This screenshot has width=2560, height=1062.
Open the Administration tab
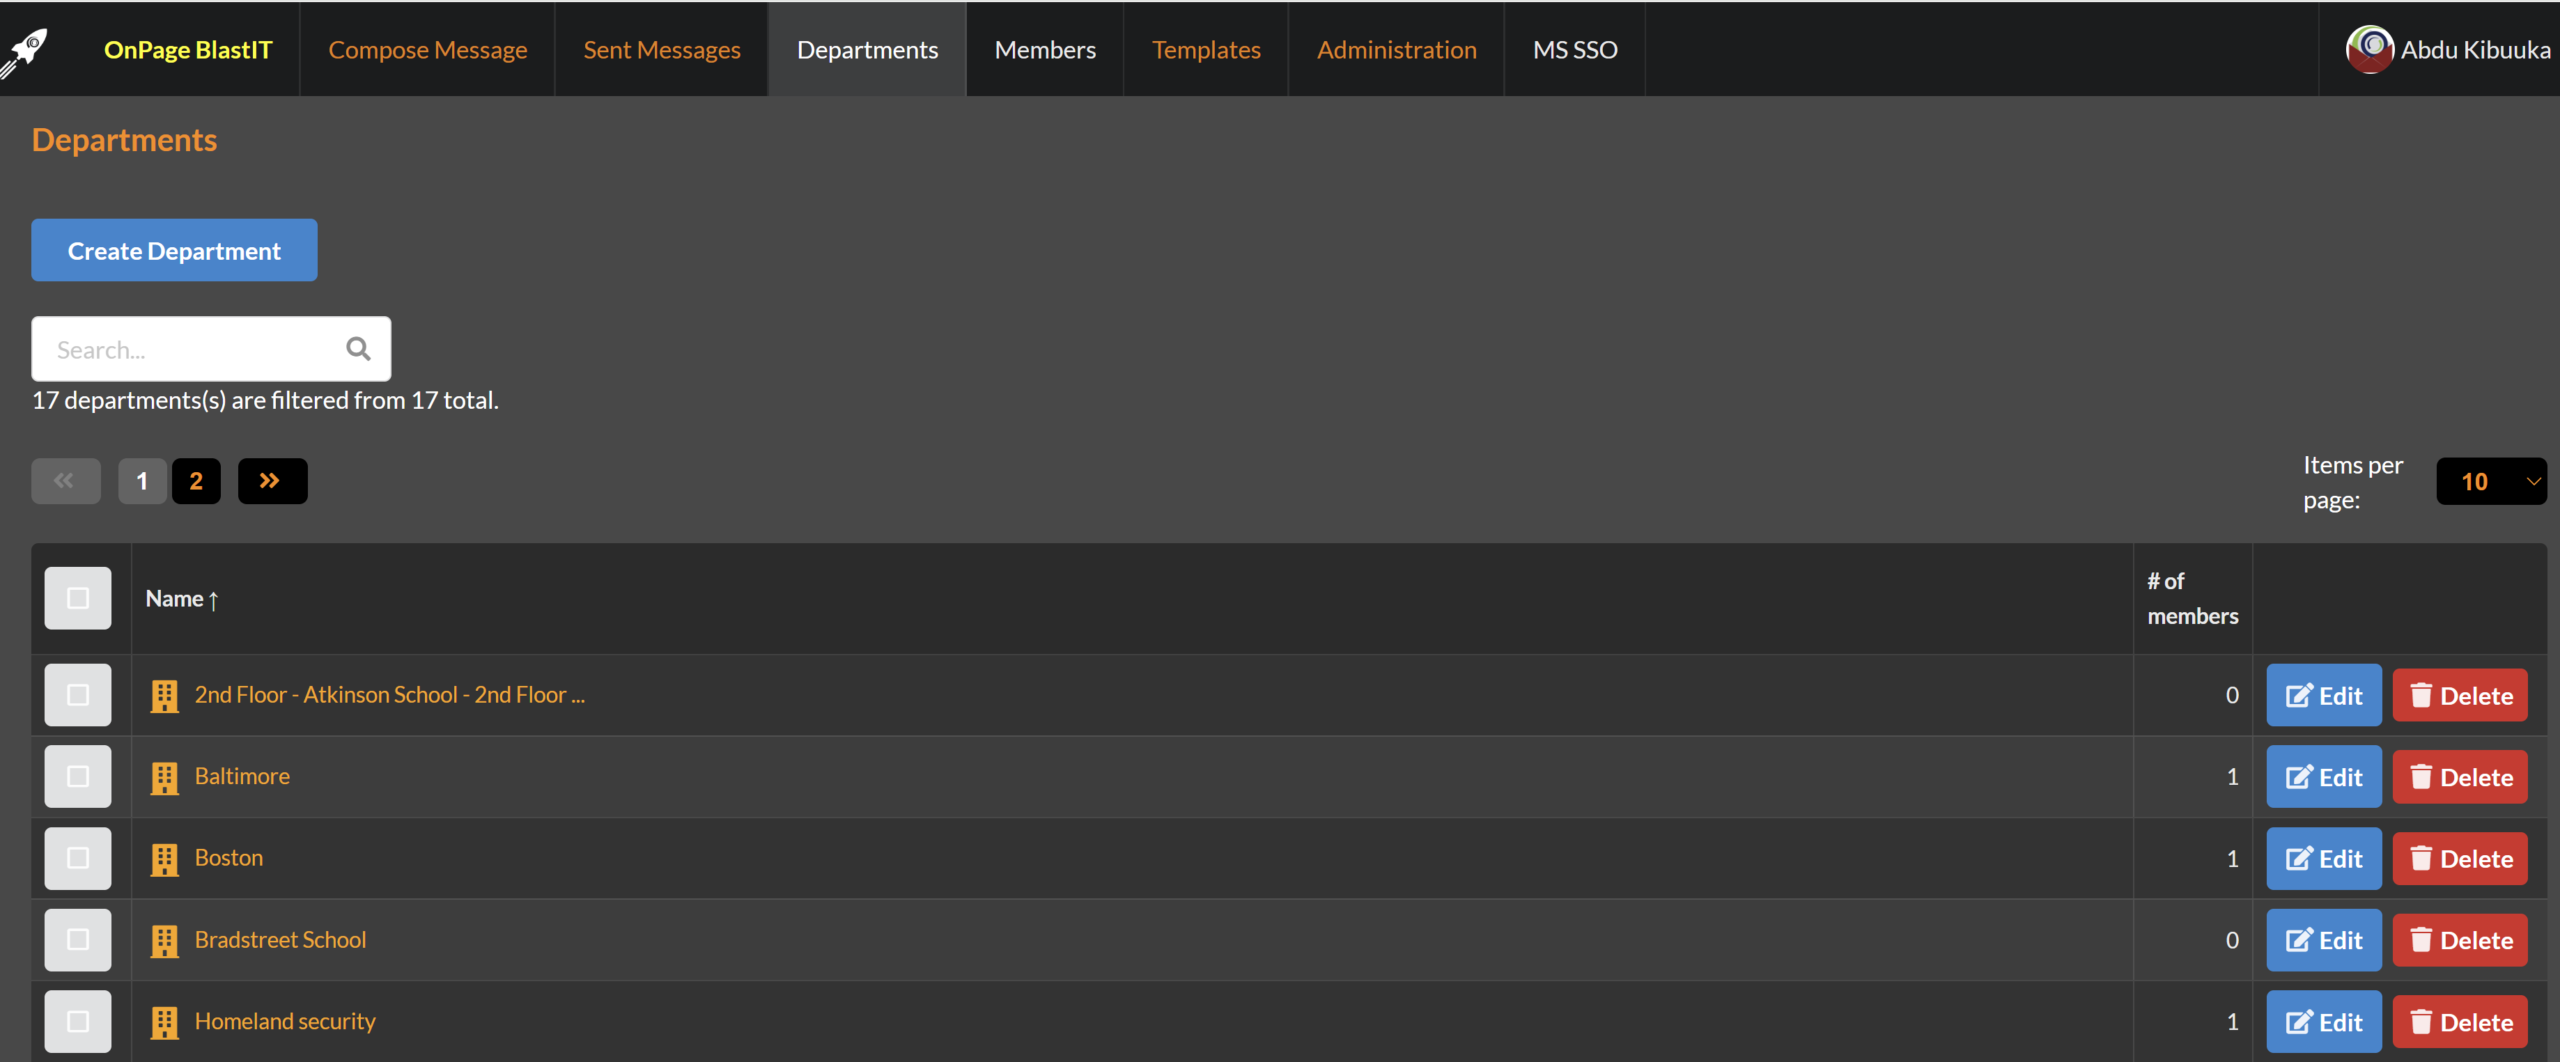click(1396, 50)
